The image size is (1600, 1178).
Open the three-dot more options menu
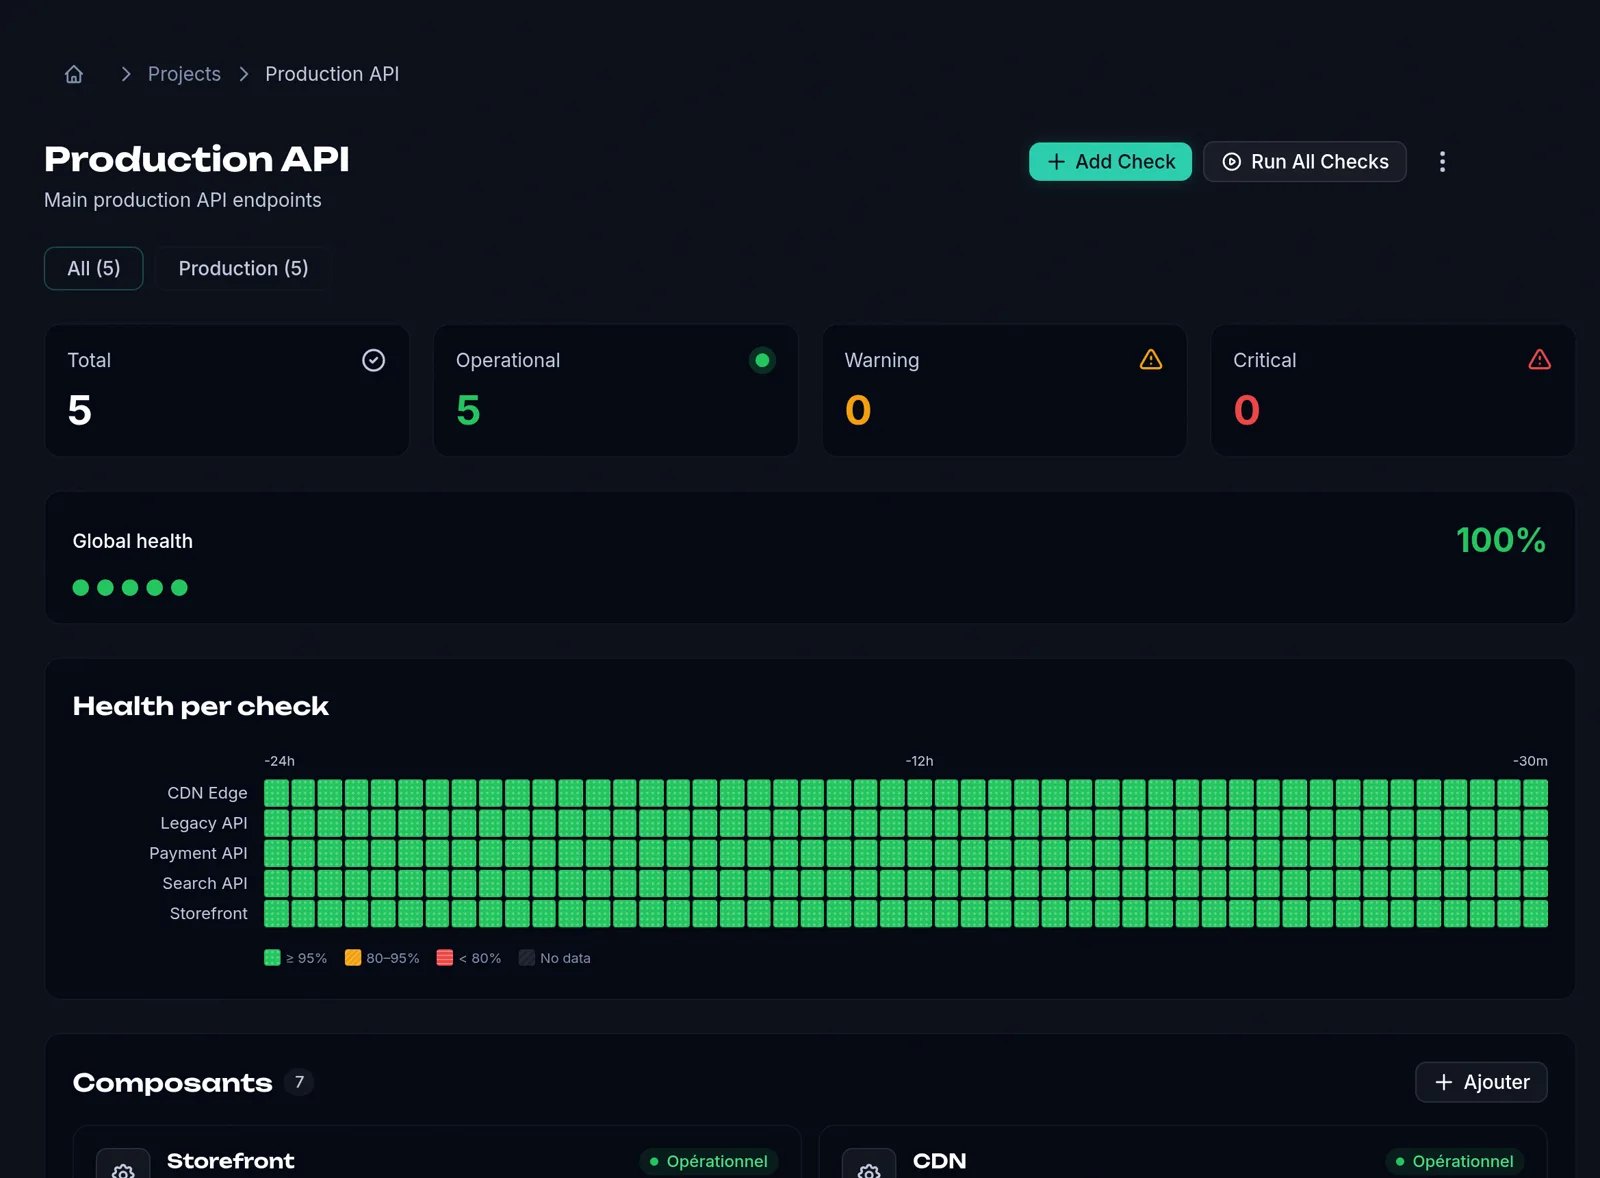pyautogui.click(x=1442, y=162)
